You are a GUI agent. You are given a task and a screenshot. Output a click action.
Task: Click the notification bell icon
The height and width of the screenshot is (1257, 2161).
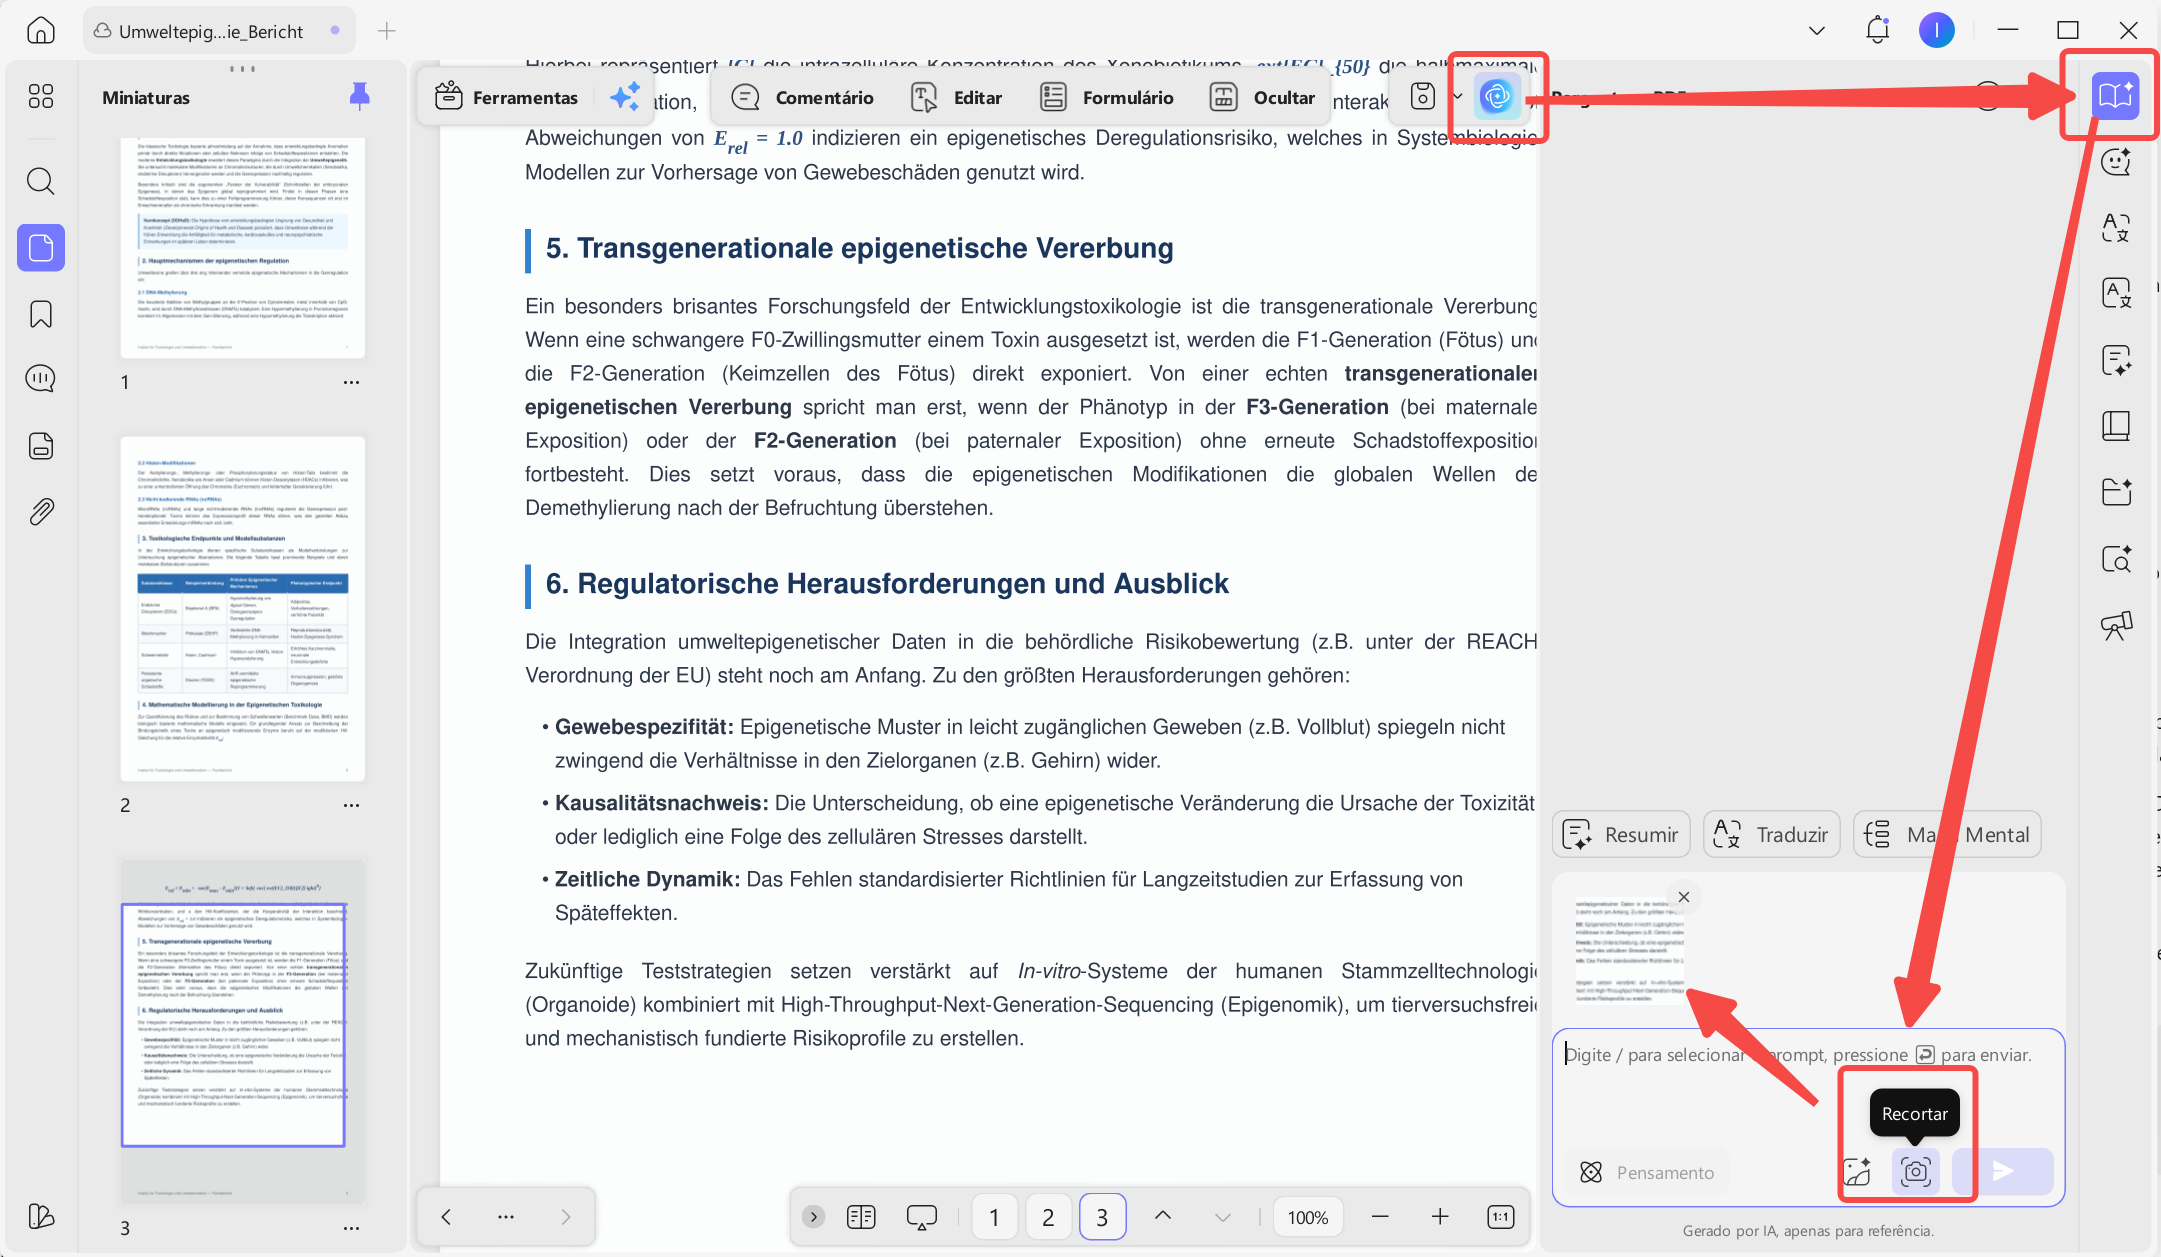(1877, 30)
